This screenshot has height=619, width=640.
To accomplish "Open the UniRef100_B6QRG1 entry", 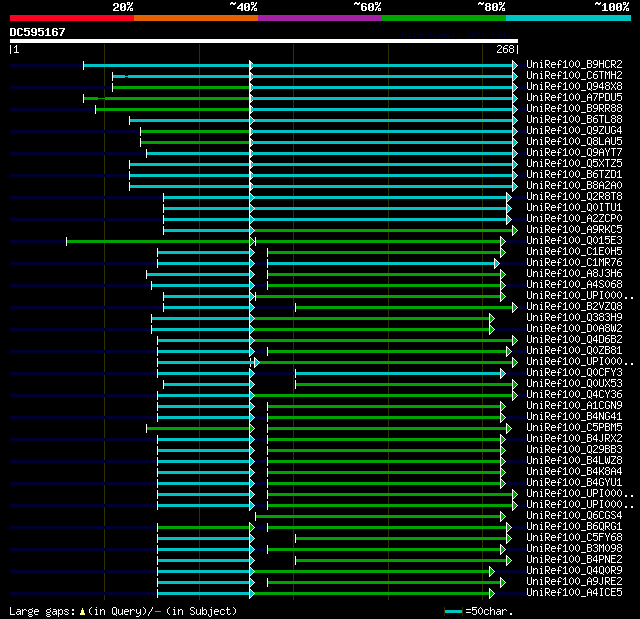I will (574, 527).
